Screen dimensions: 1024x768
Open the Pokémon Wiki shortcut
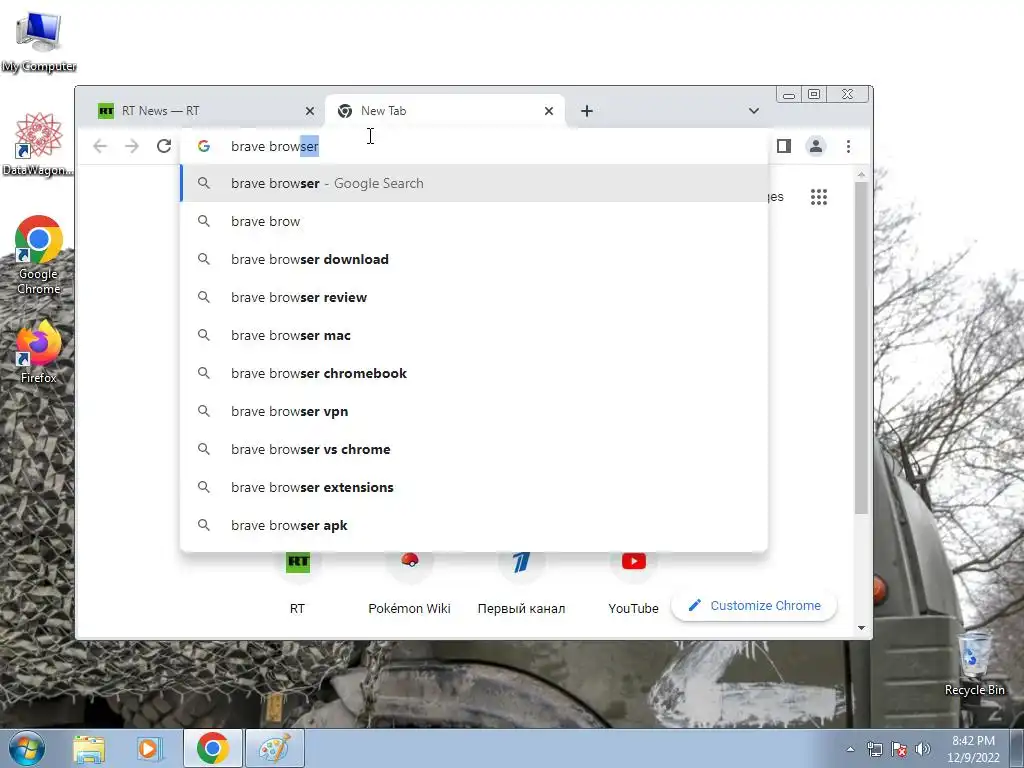point(409,583)
